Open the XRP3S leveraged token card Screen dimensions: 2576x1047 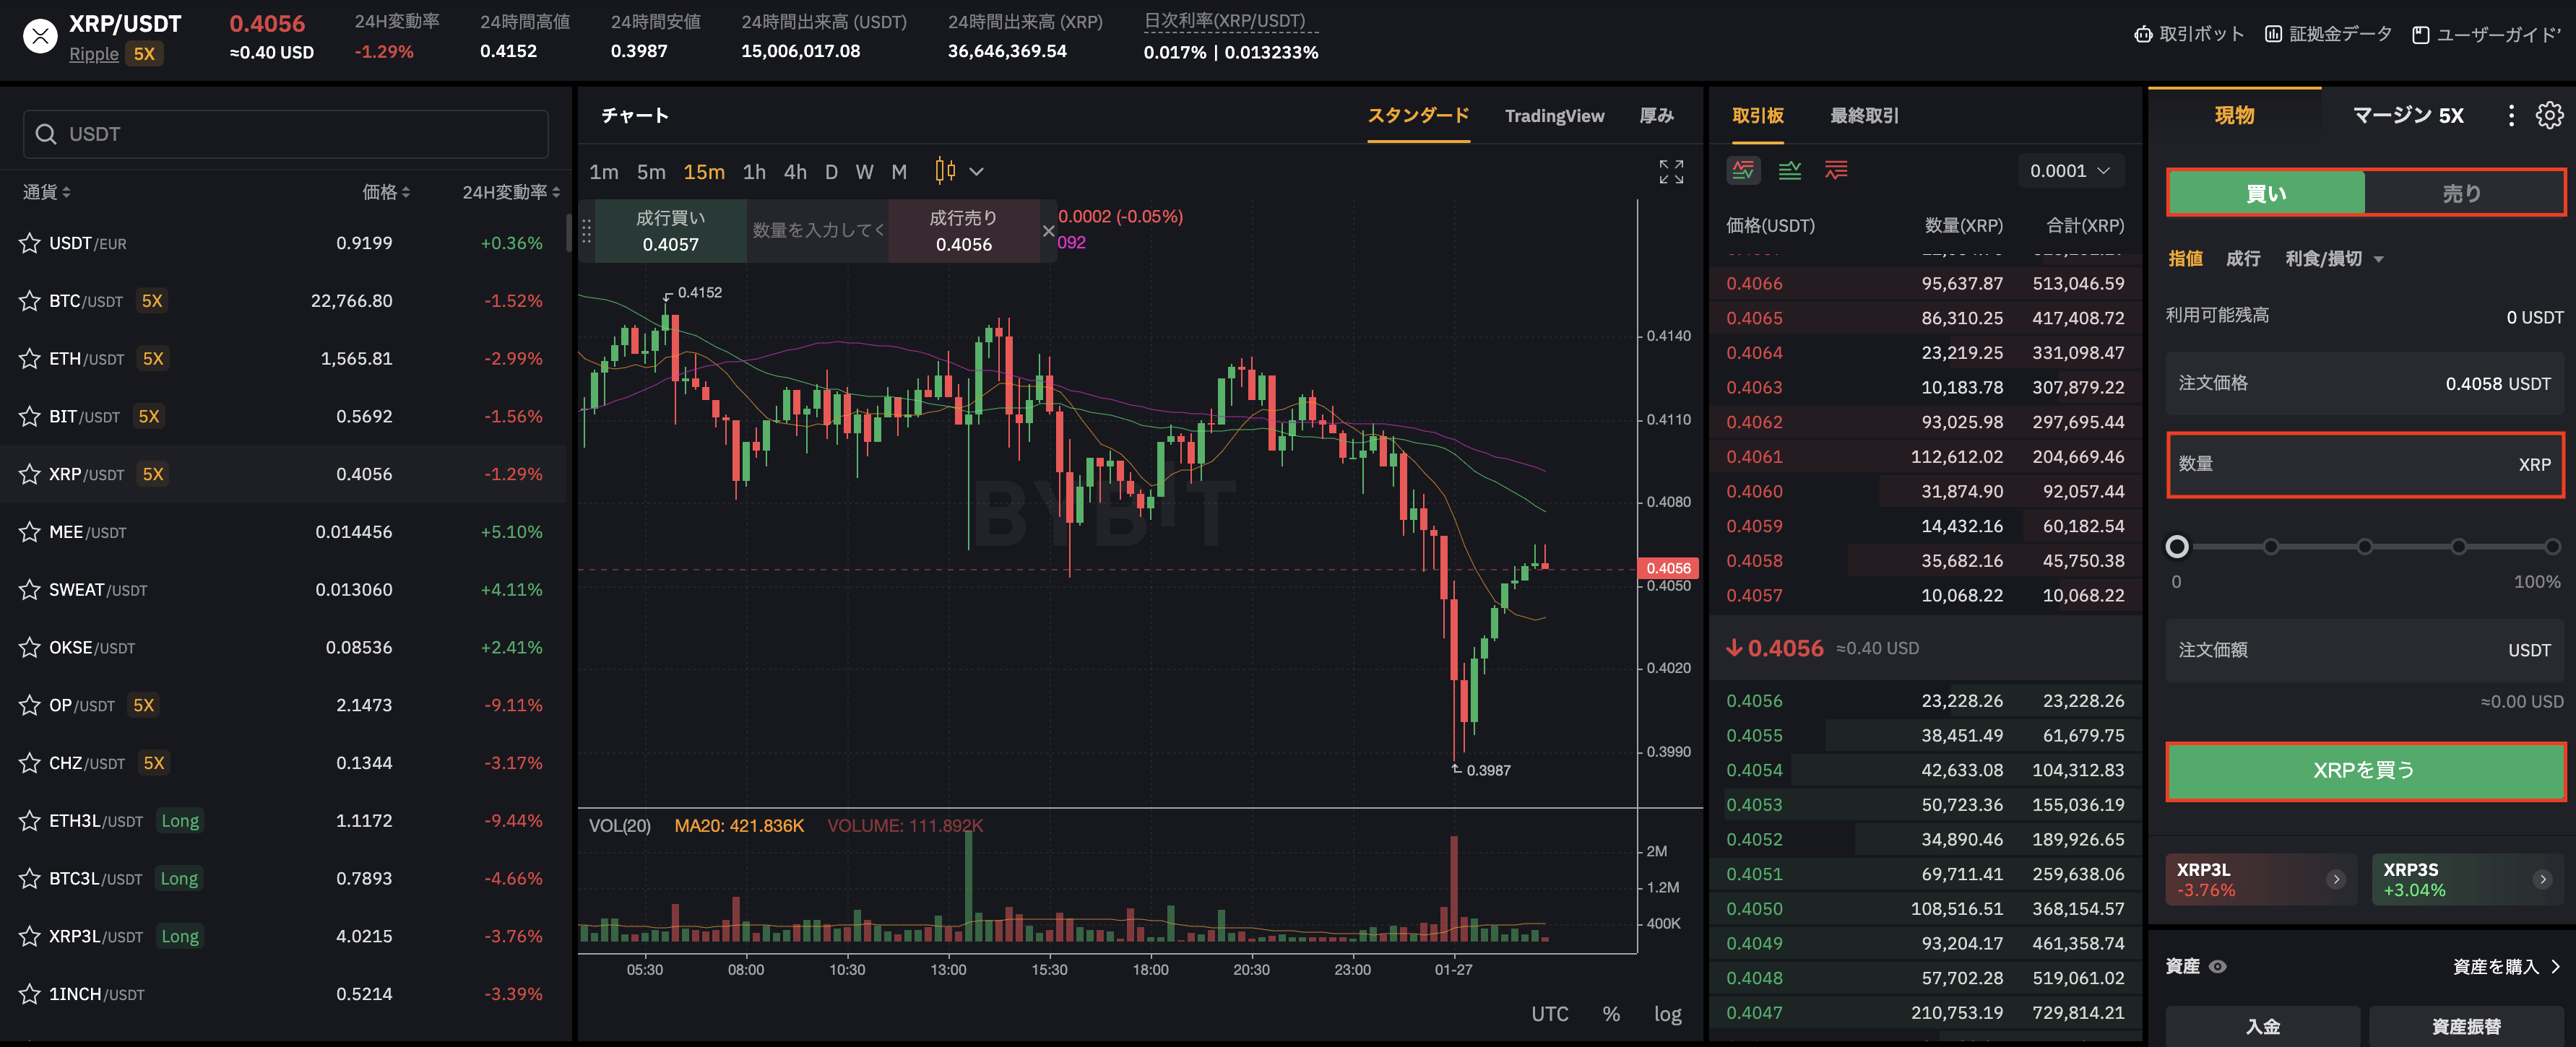(x=2466, y=879)
